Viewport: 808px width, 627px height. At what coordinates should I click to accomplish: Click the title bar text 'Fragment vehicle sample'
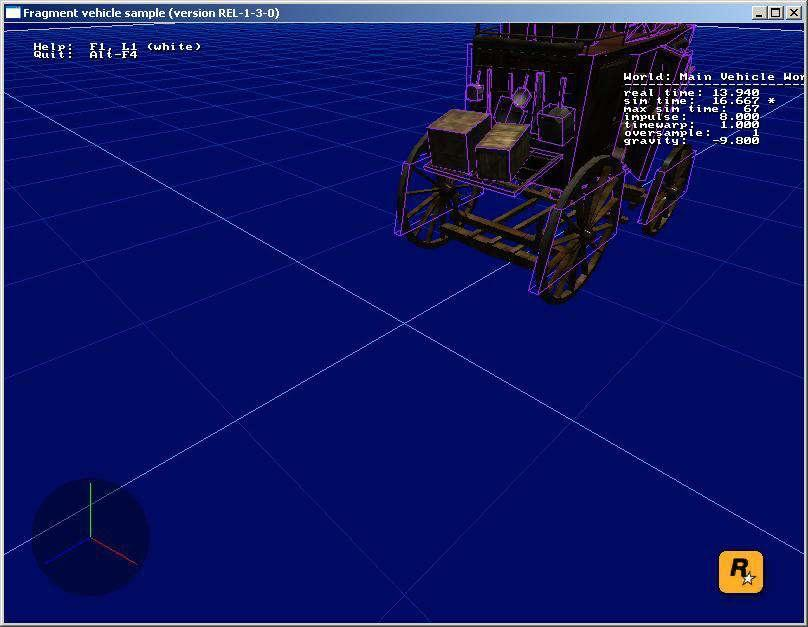[x=94, y=13]
